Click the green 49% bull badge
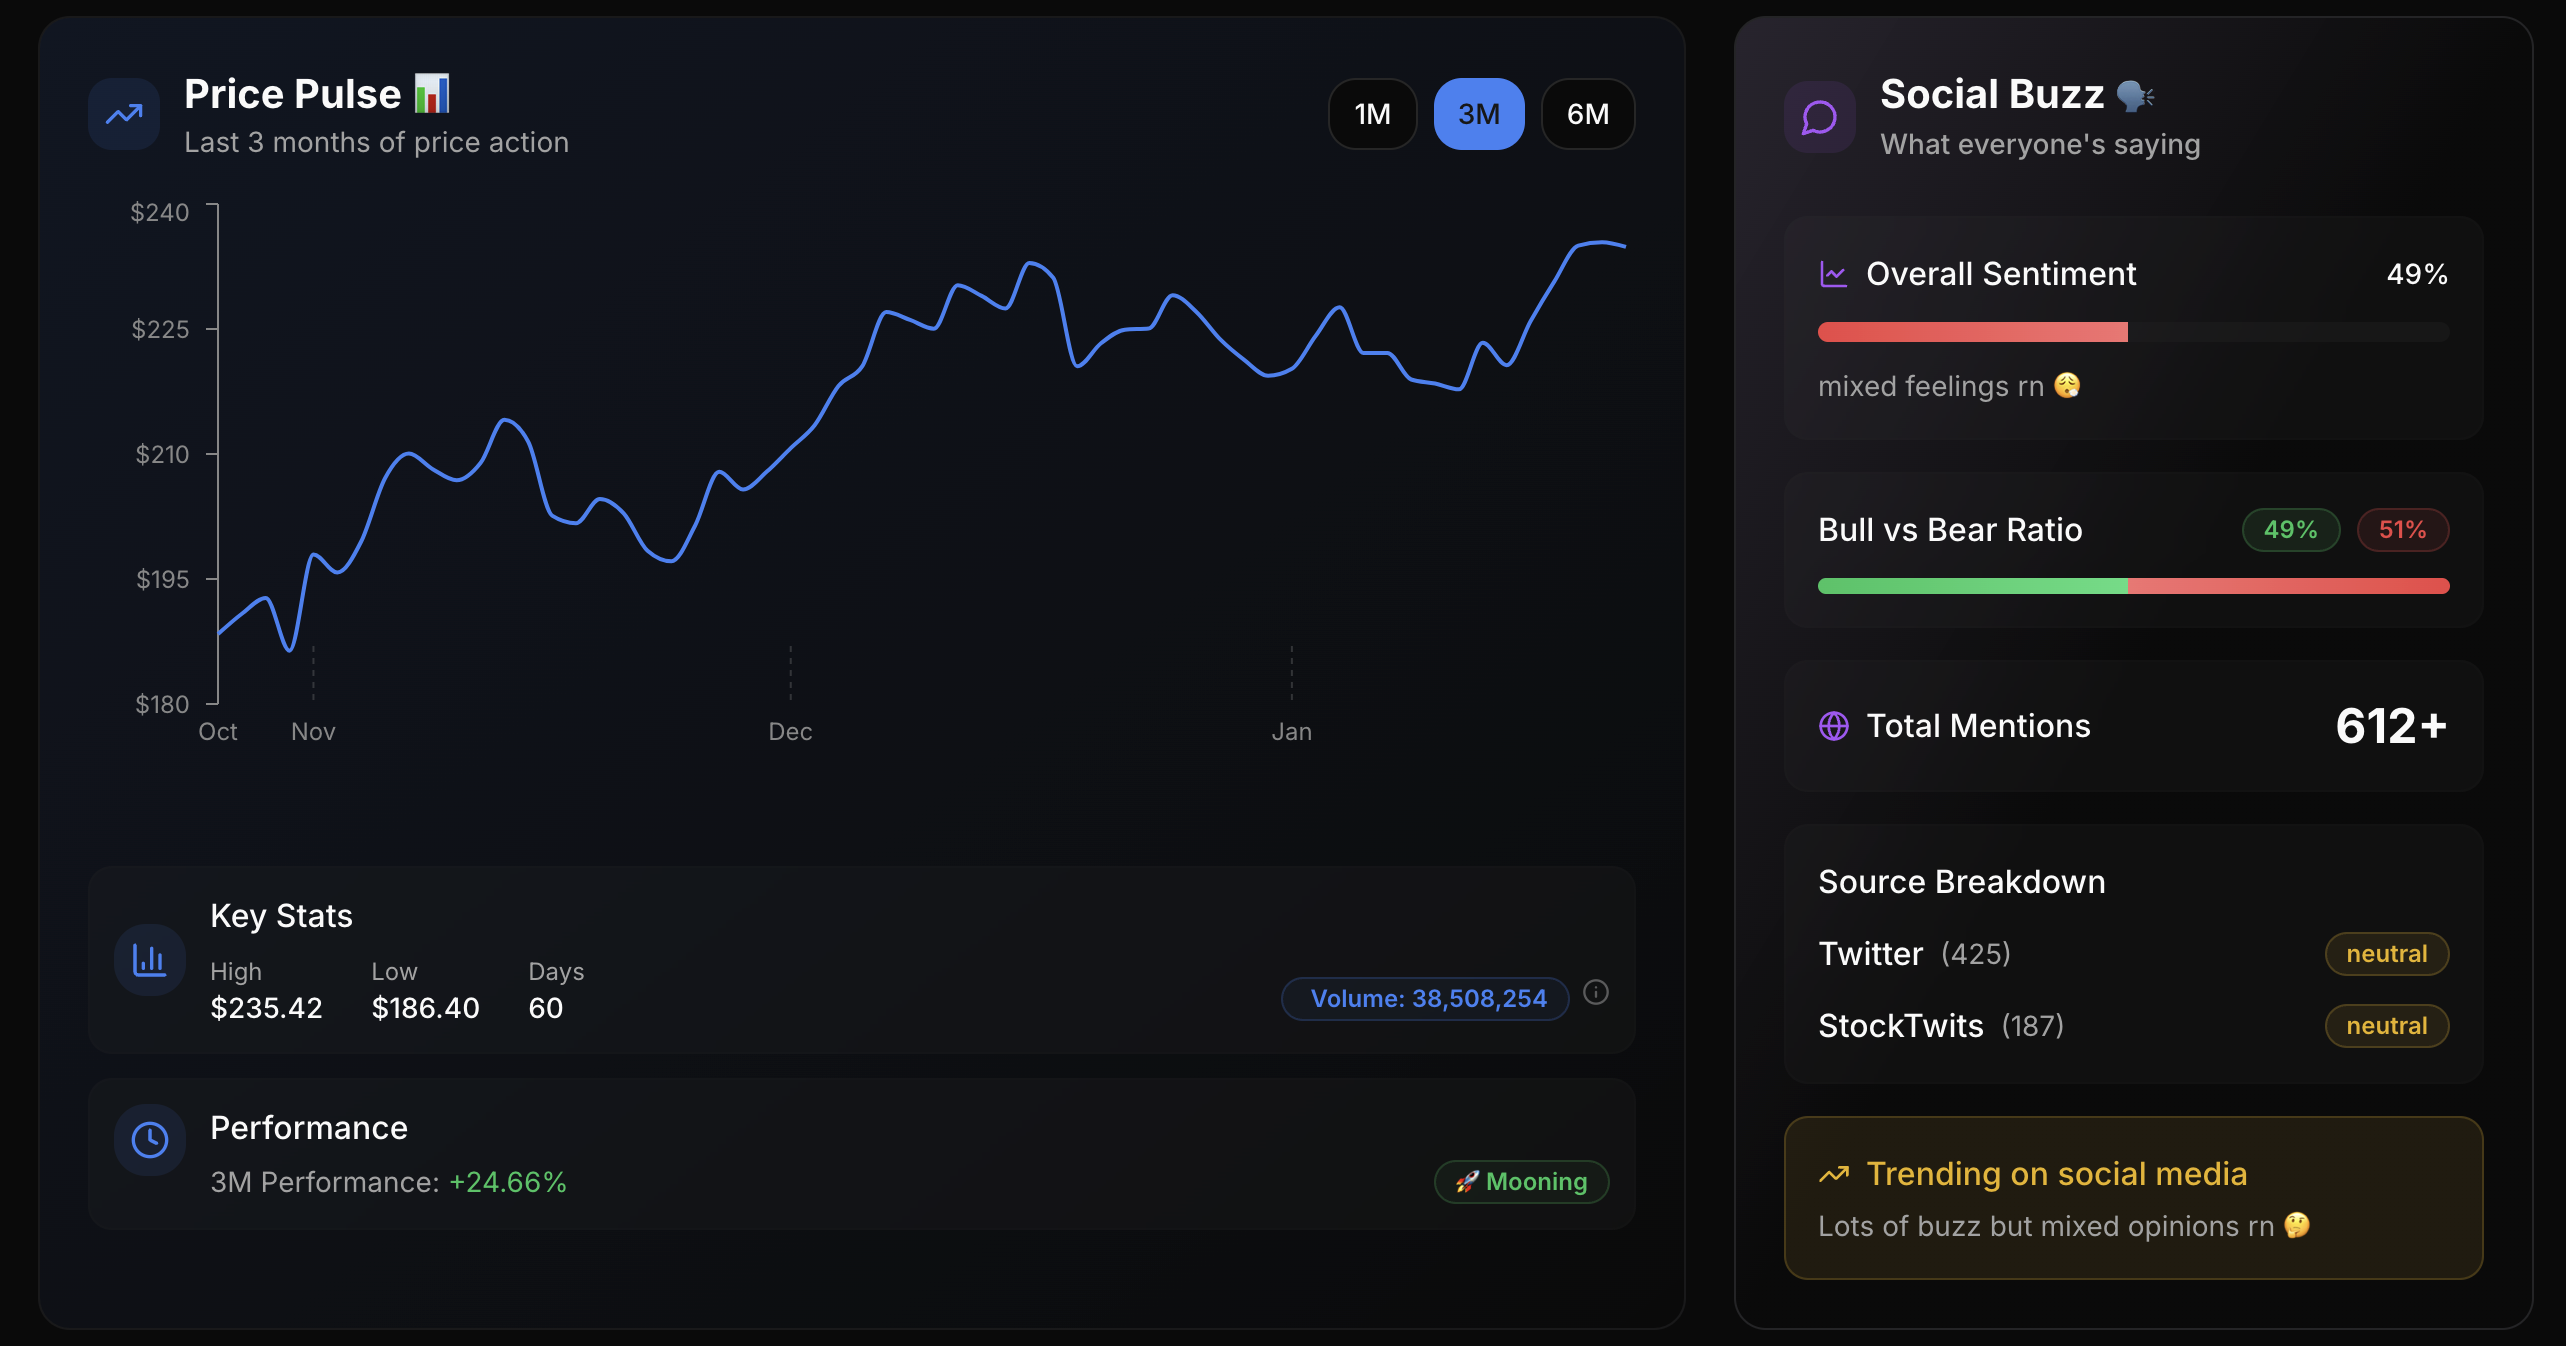The height and width of the screenshot is (1346, 2566). pos(2290,530)
